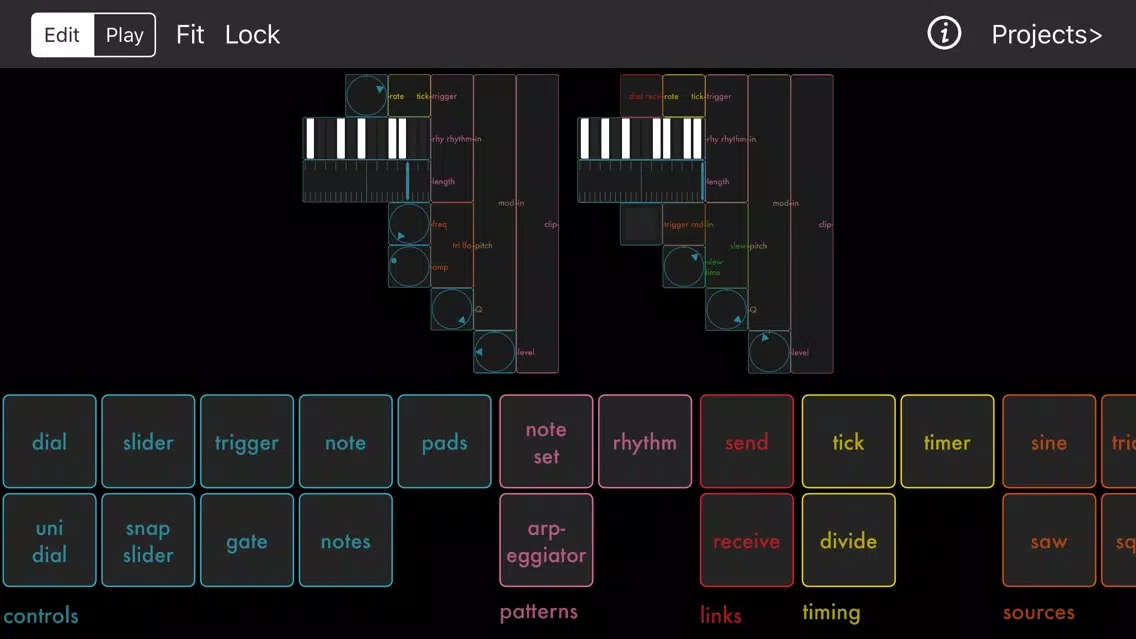Click the 'controls' category label
The width and height of the screenshot is (1136, 639).
[x=41, y=615]
